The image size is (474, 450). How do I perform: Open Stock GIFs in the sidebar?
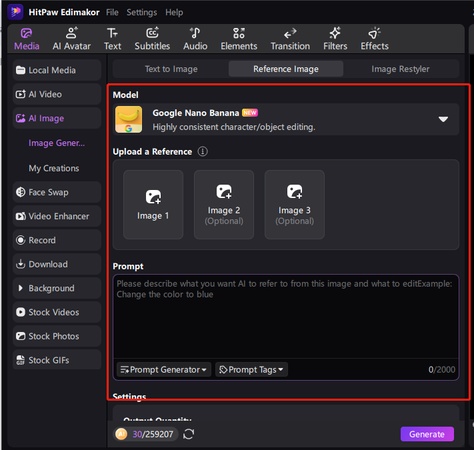pos(57,360)
